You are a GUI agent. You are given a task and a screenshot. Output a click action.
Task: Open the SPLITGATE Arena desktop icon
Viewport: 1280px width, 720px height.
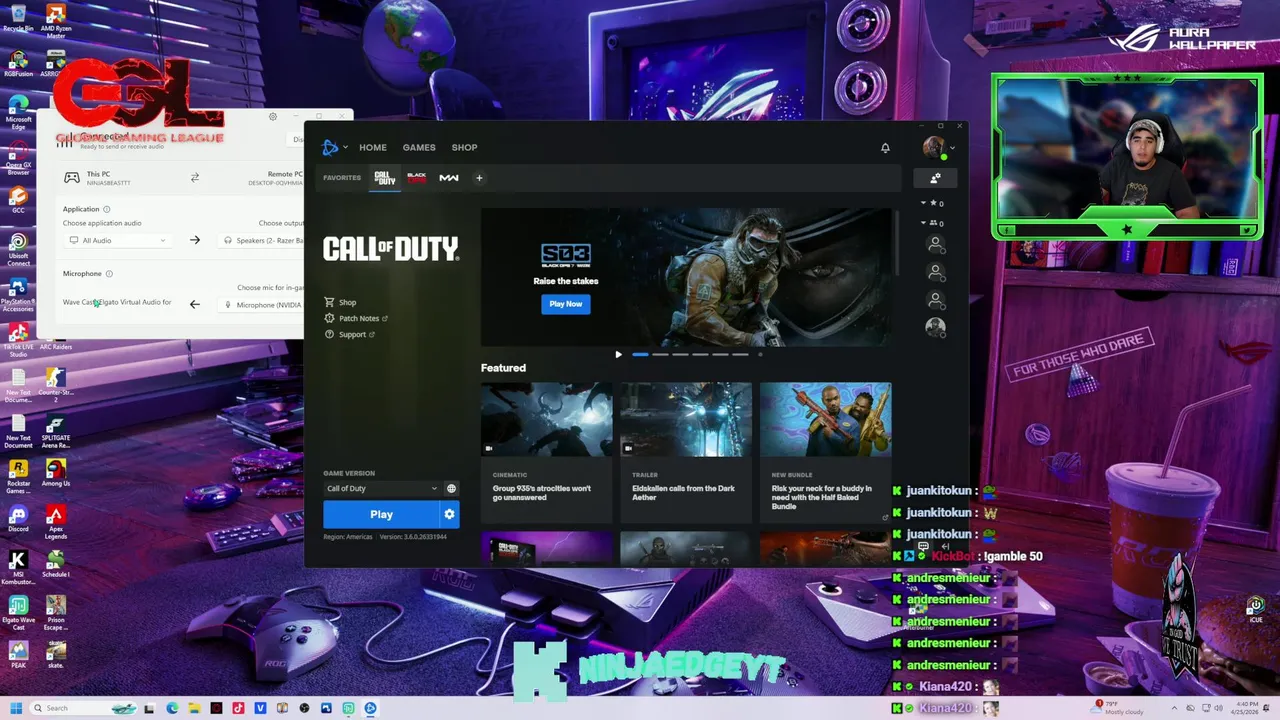pyautogui.click(x=56, y=431)
